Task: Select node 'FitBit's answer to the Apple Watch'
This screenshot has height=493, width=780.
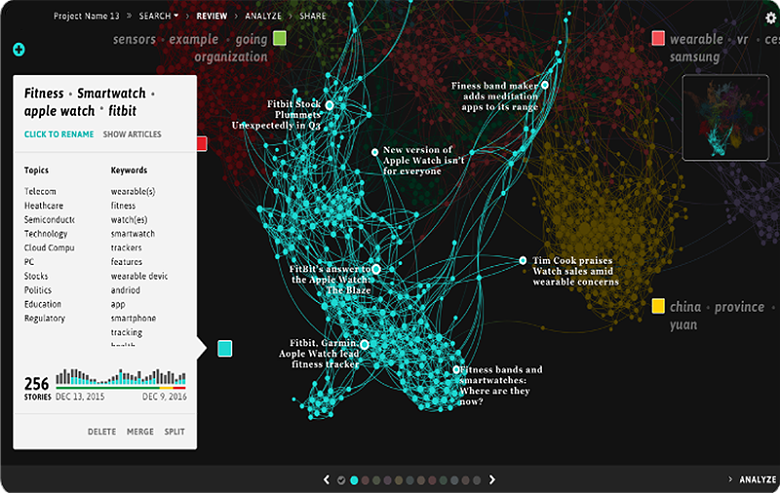Action: click(x=376, y=269)
